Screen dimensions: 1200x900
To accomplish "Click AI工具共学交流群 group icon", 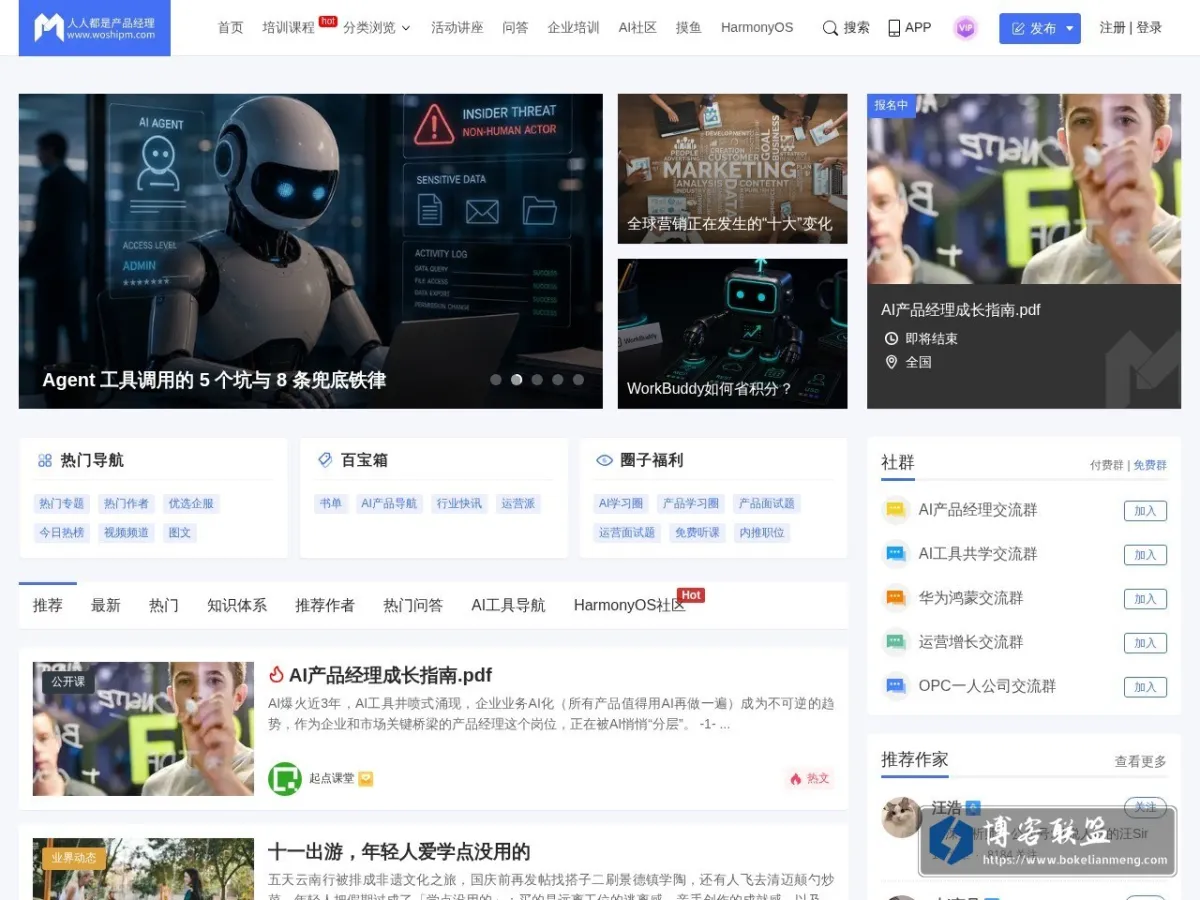I will point(895,554).
